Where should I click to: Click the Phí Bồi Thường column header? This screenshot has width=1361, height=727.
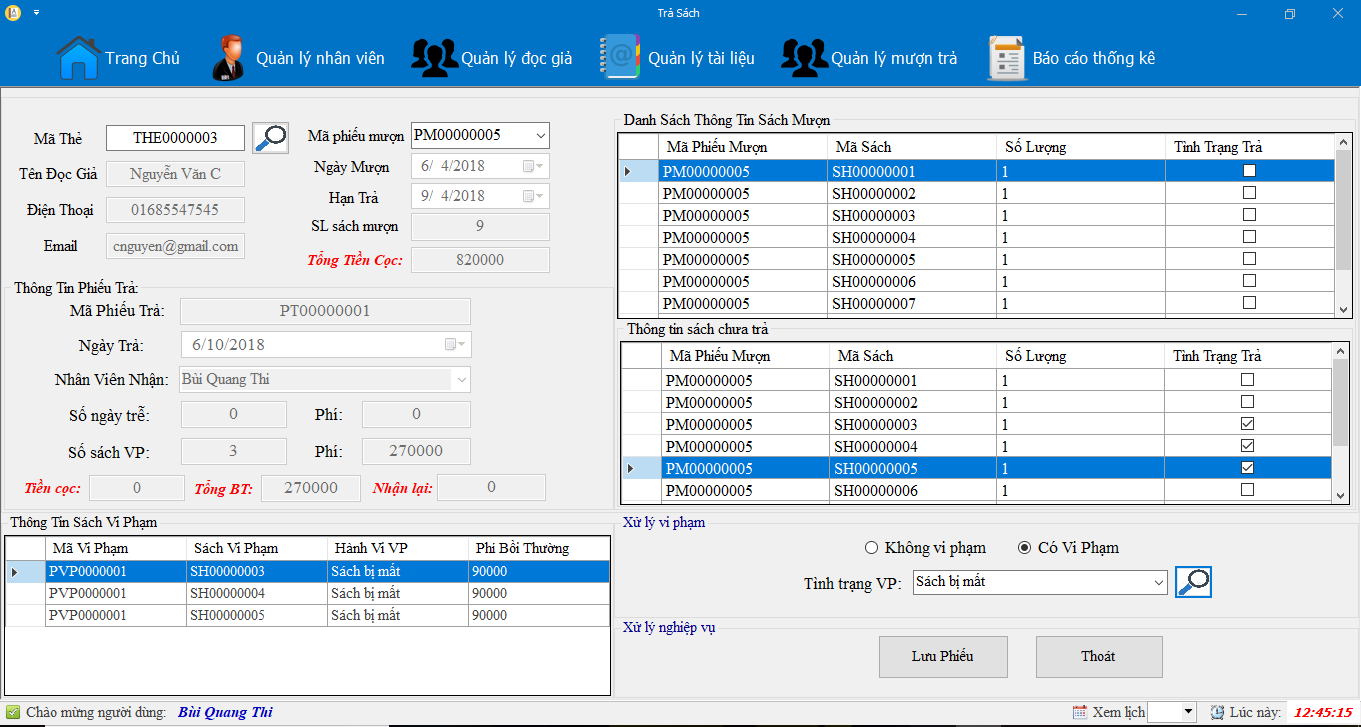(538, 548)
